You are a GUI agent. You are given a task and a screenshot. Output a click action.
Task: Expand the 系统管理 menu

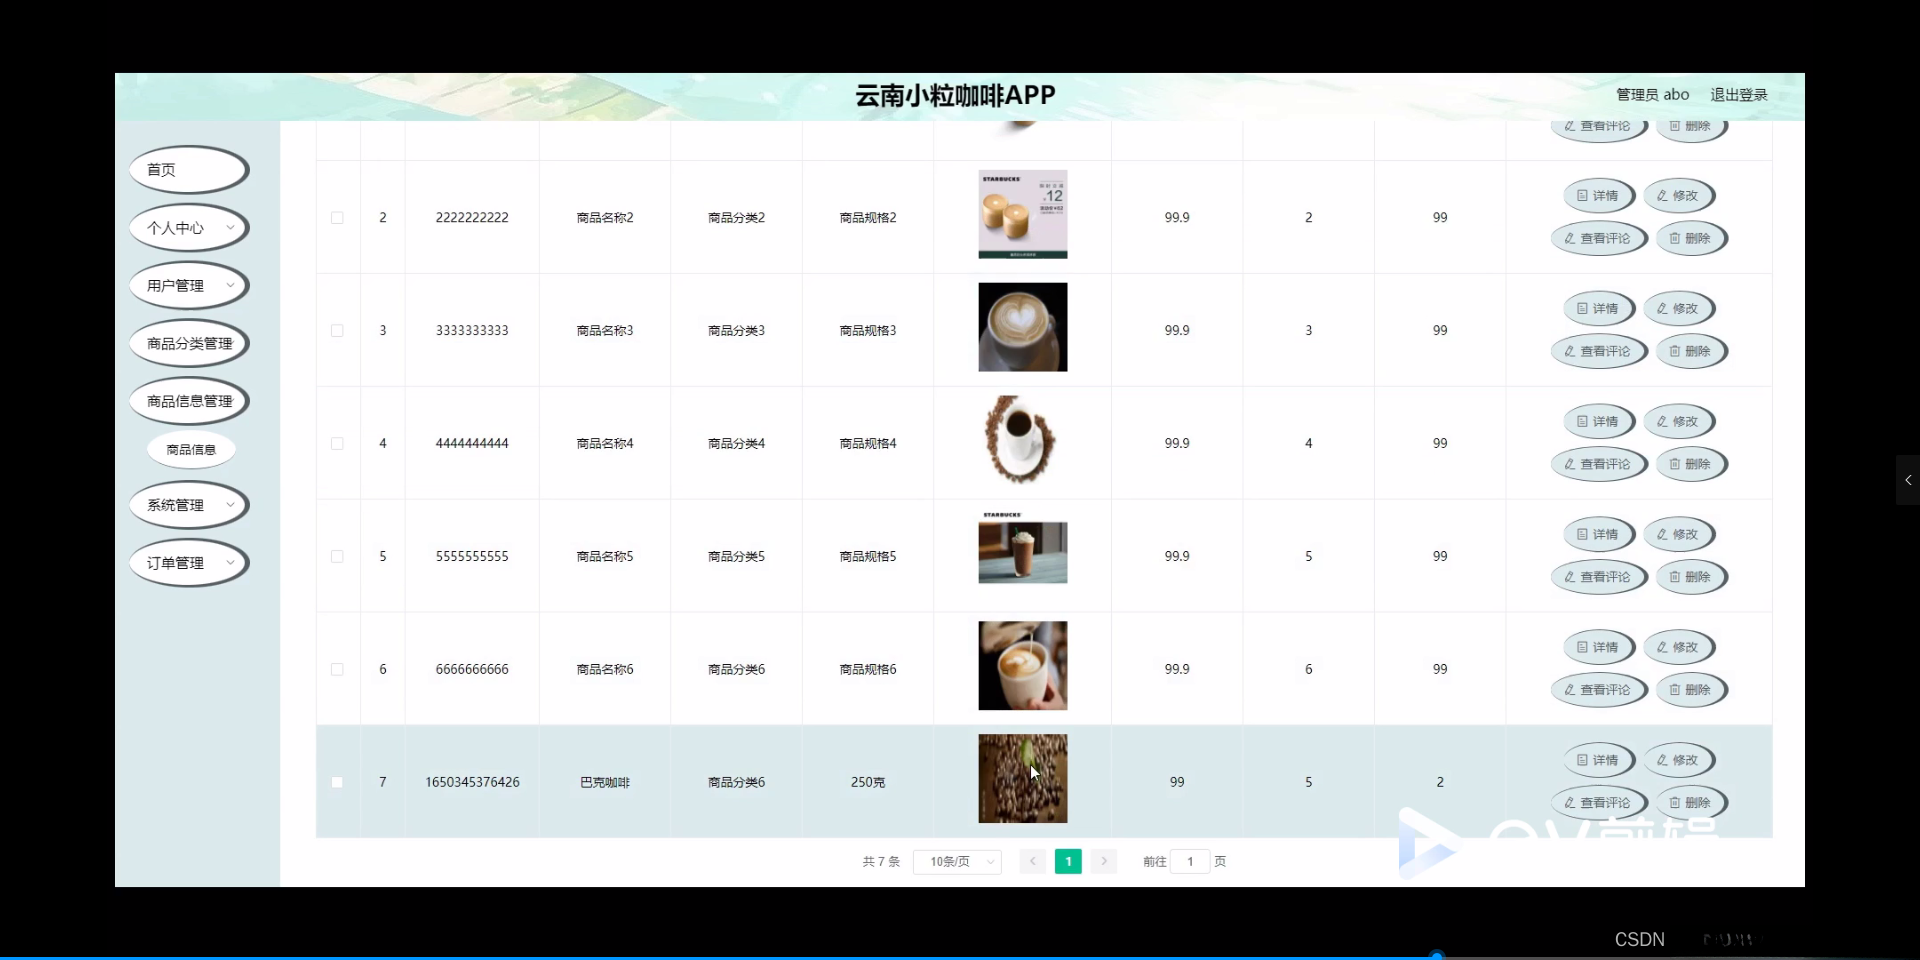coord(188,505)
